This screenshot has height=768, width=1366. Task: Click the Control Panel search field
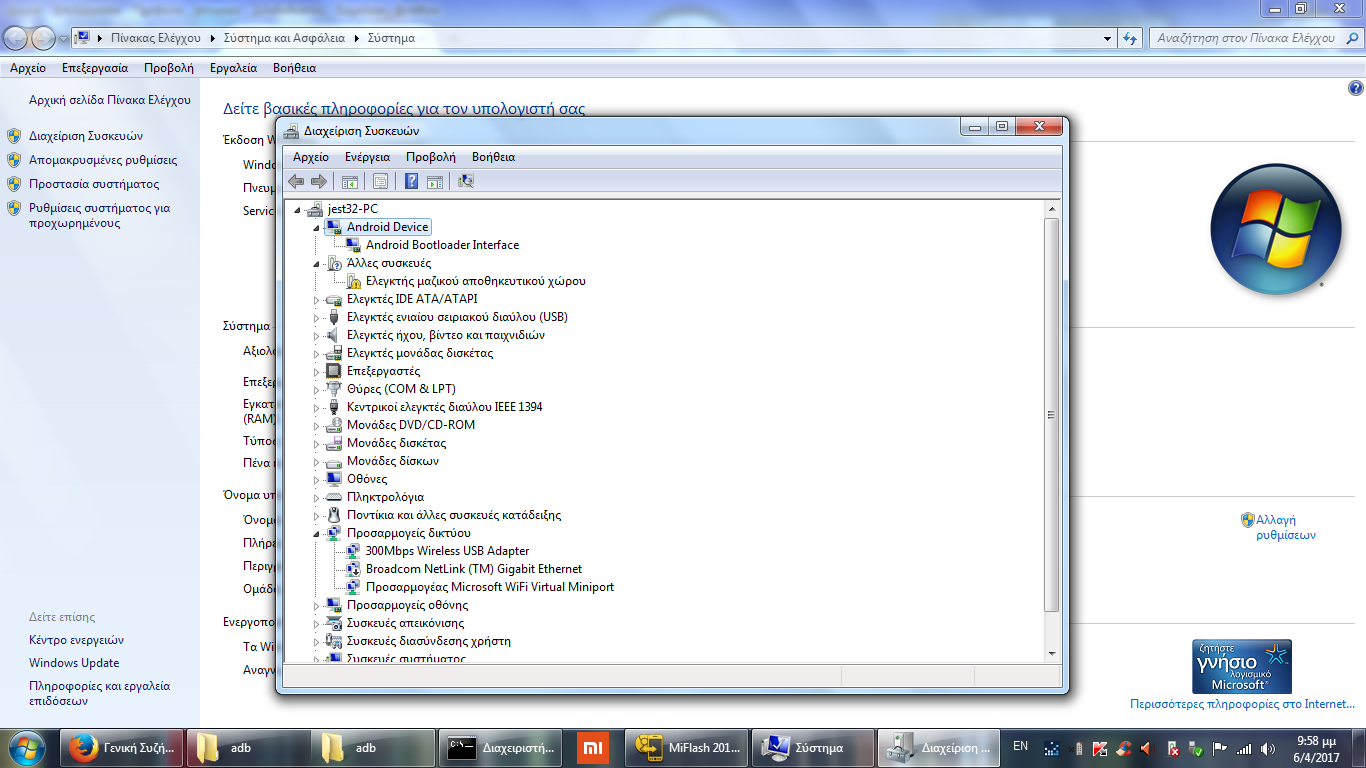point(1245,38)
